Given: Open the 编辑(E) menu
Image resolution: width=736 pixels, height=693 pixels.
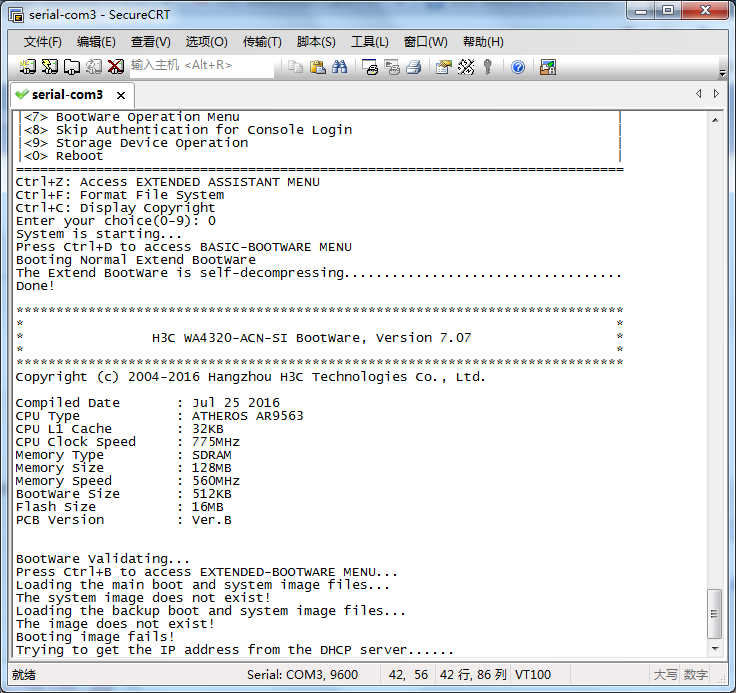Looking at the screenshot, I should (x=96, y=42).
